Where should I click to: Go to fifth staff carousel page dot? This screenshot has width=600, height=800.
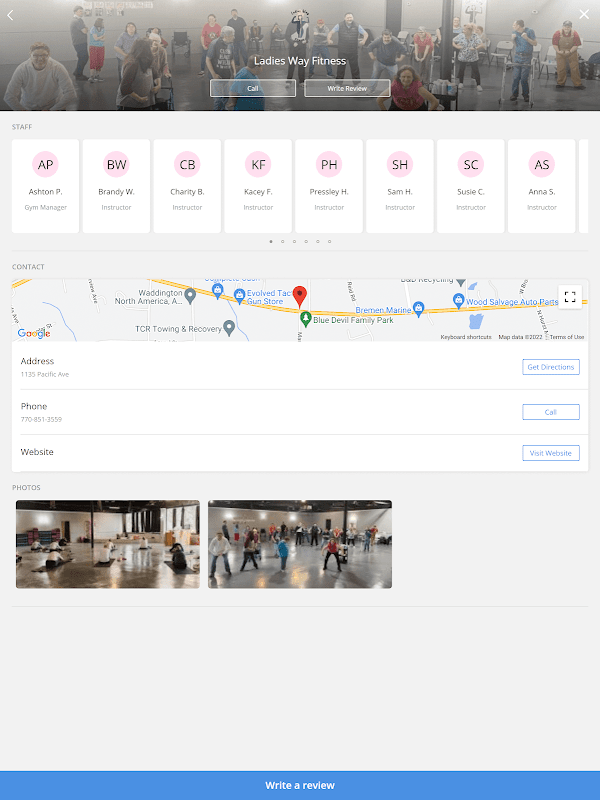click(x=318, y=241)
